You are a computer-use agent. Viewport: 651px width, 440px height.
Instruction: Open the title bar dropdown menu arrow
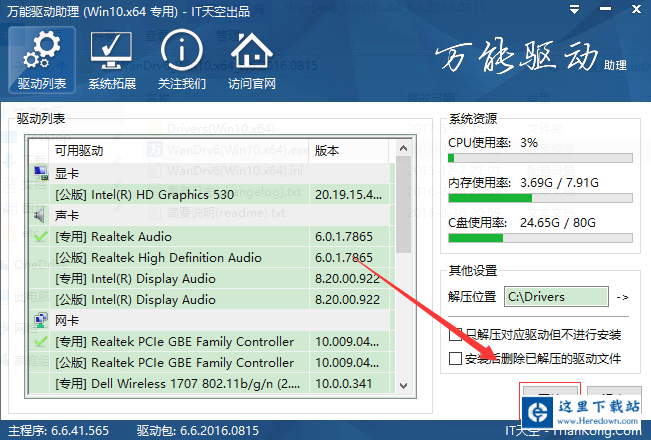click(x=574, y=10)
